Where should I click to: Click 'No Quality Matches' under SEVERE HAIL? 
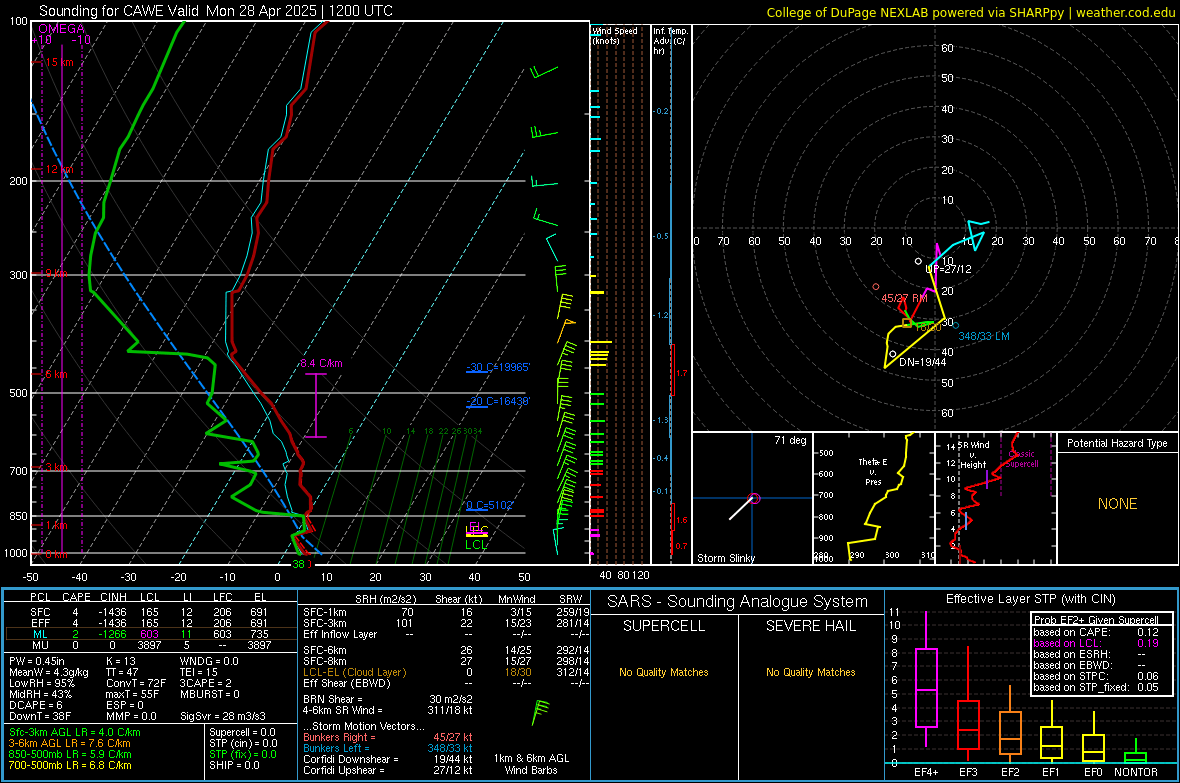coord(810,672)
